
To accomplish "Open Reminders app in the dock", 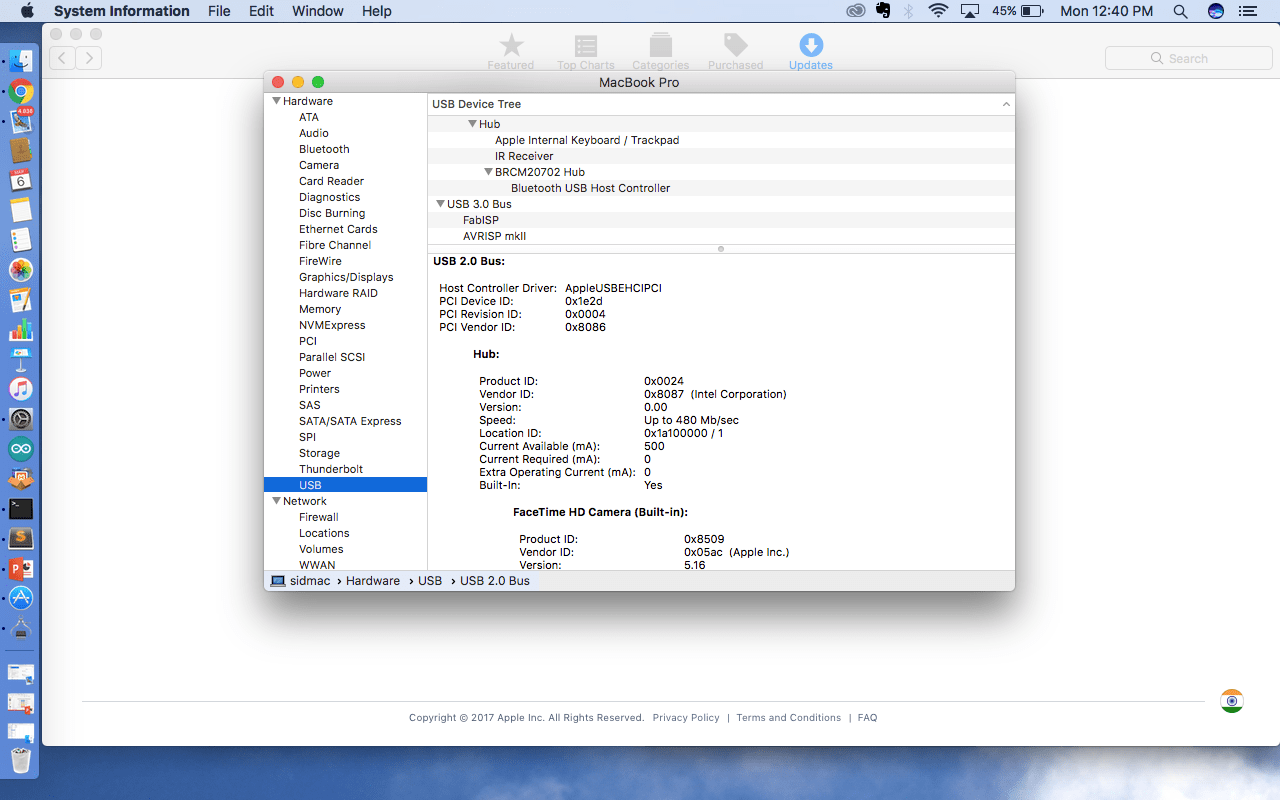I will (x=21, y=240).
